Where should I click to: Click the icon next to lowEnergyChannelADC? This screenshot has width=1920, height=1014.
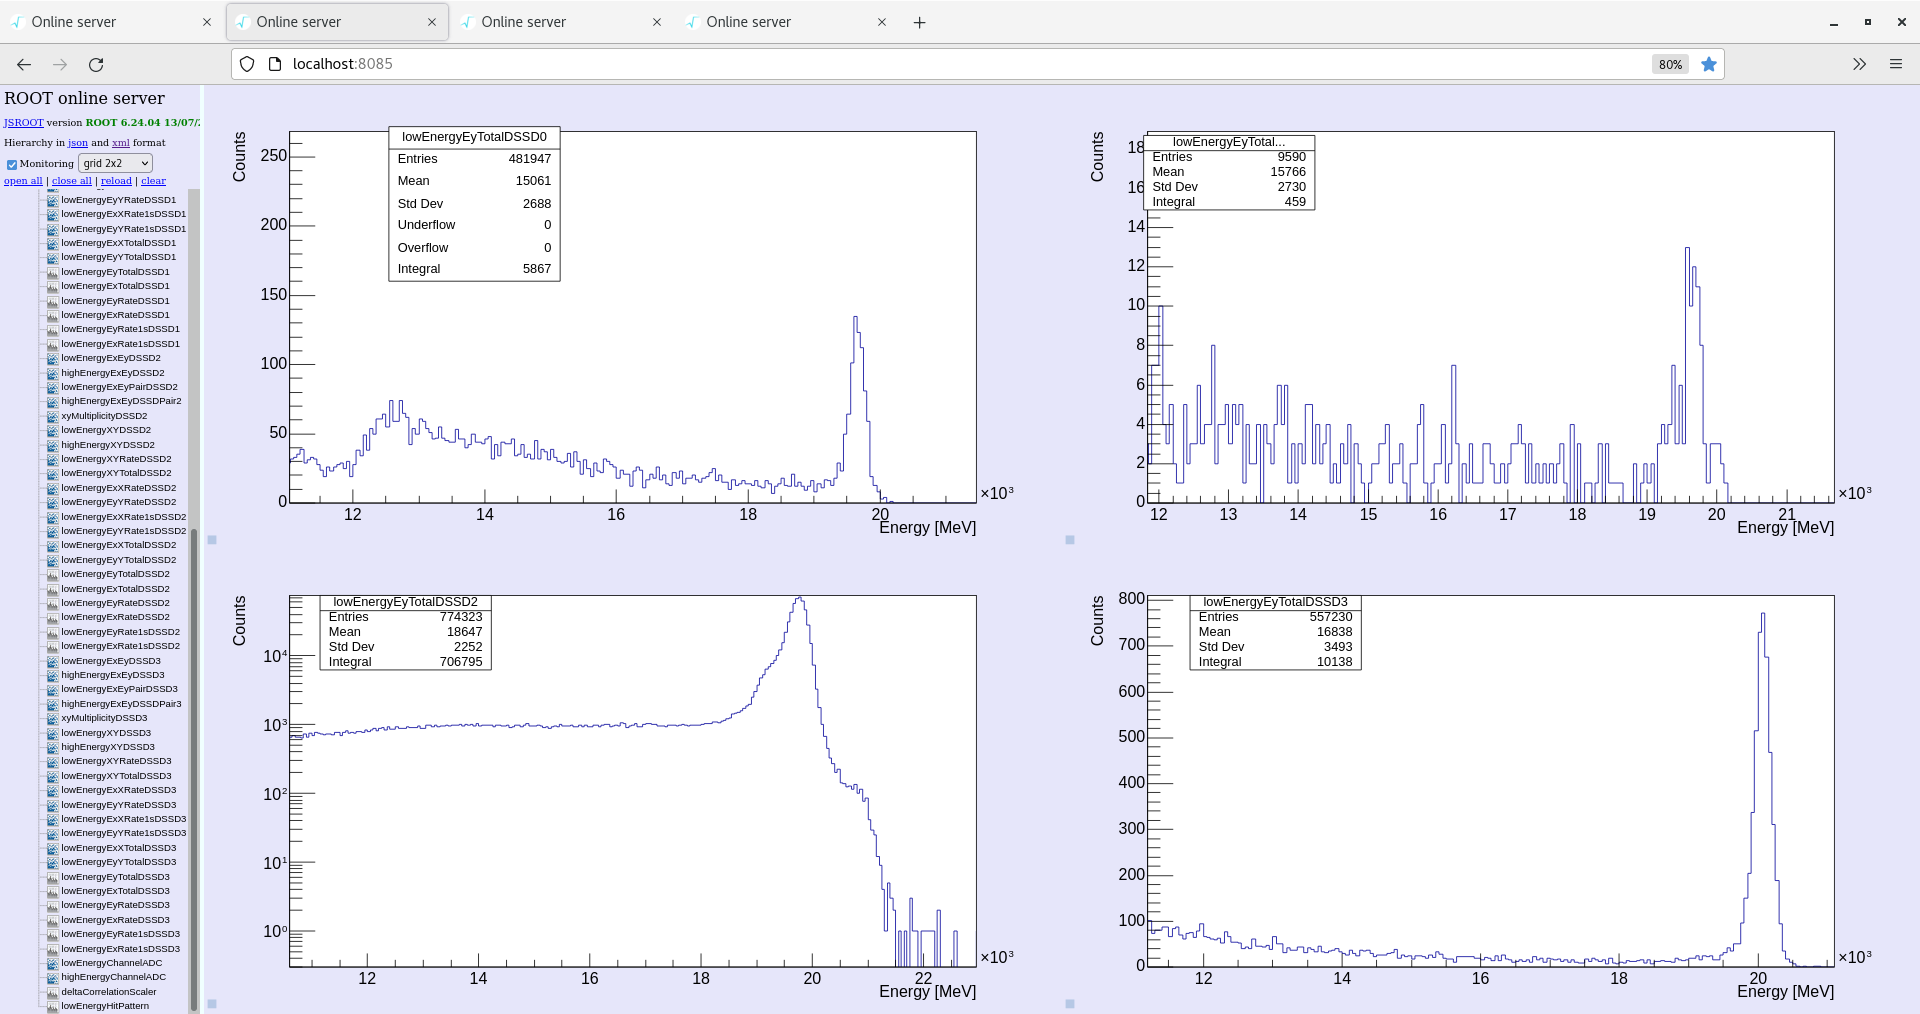53,963
